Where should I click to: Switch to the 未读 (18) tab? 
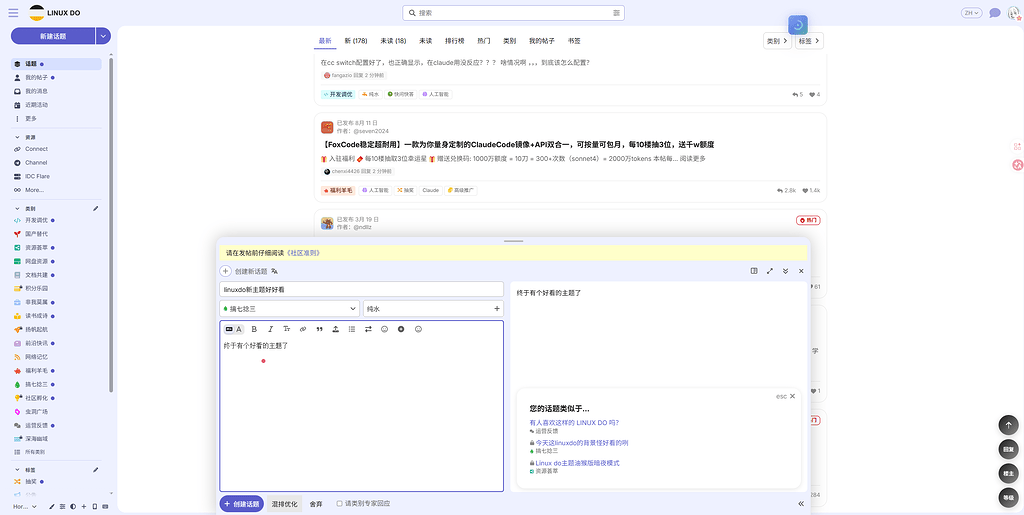[393, 40]
